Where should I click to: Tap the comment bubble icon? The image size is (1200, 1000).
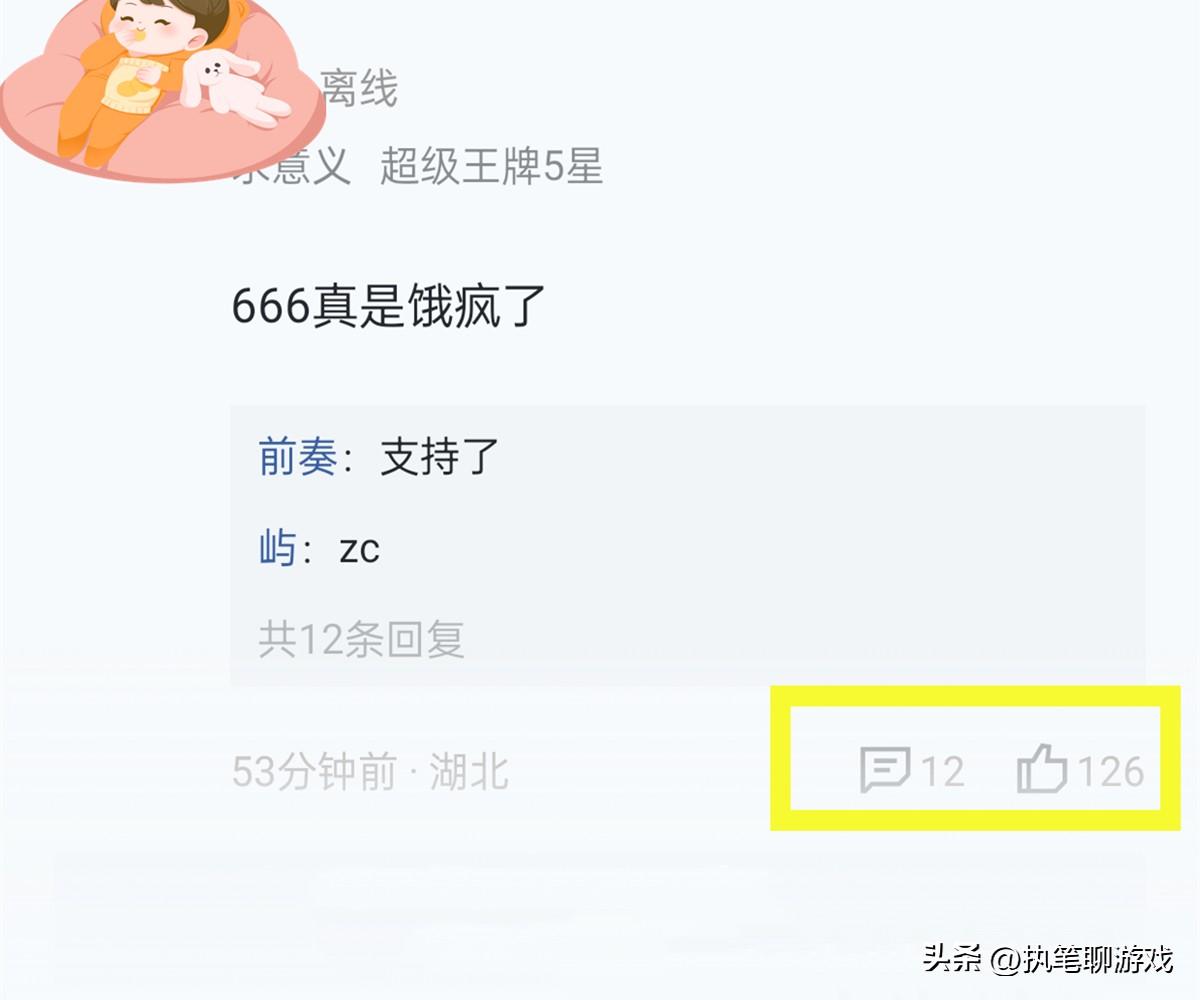(x=885, y=771)
